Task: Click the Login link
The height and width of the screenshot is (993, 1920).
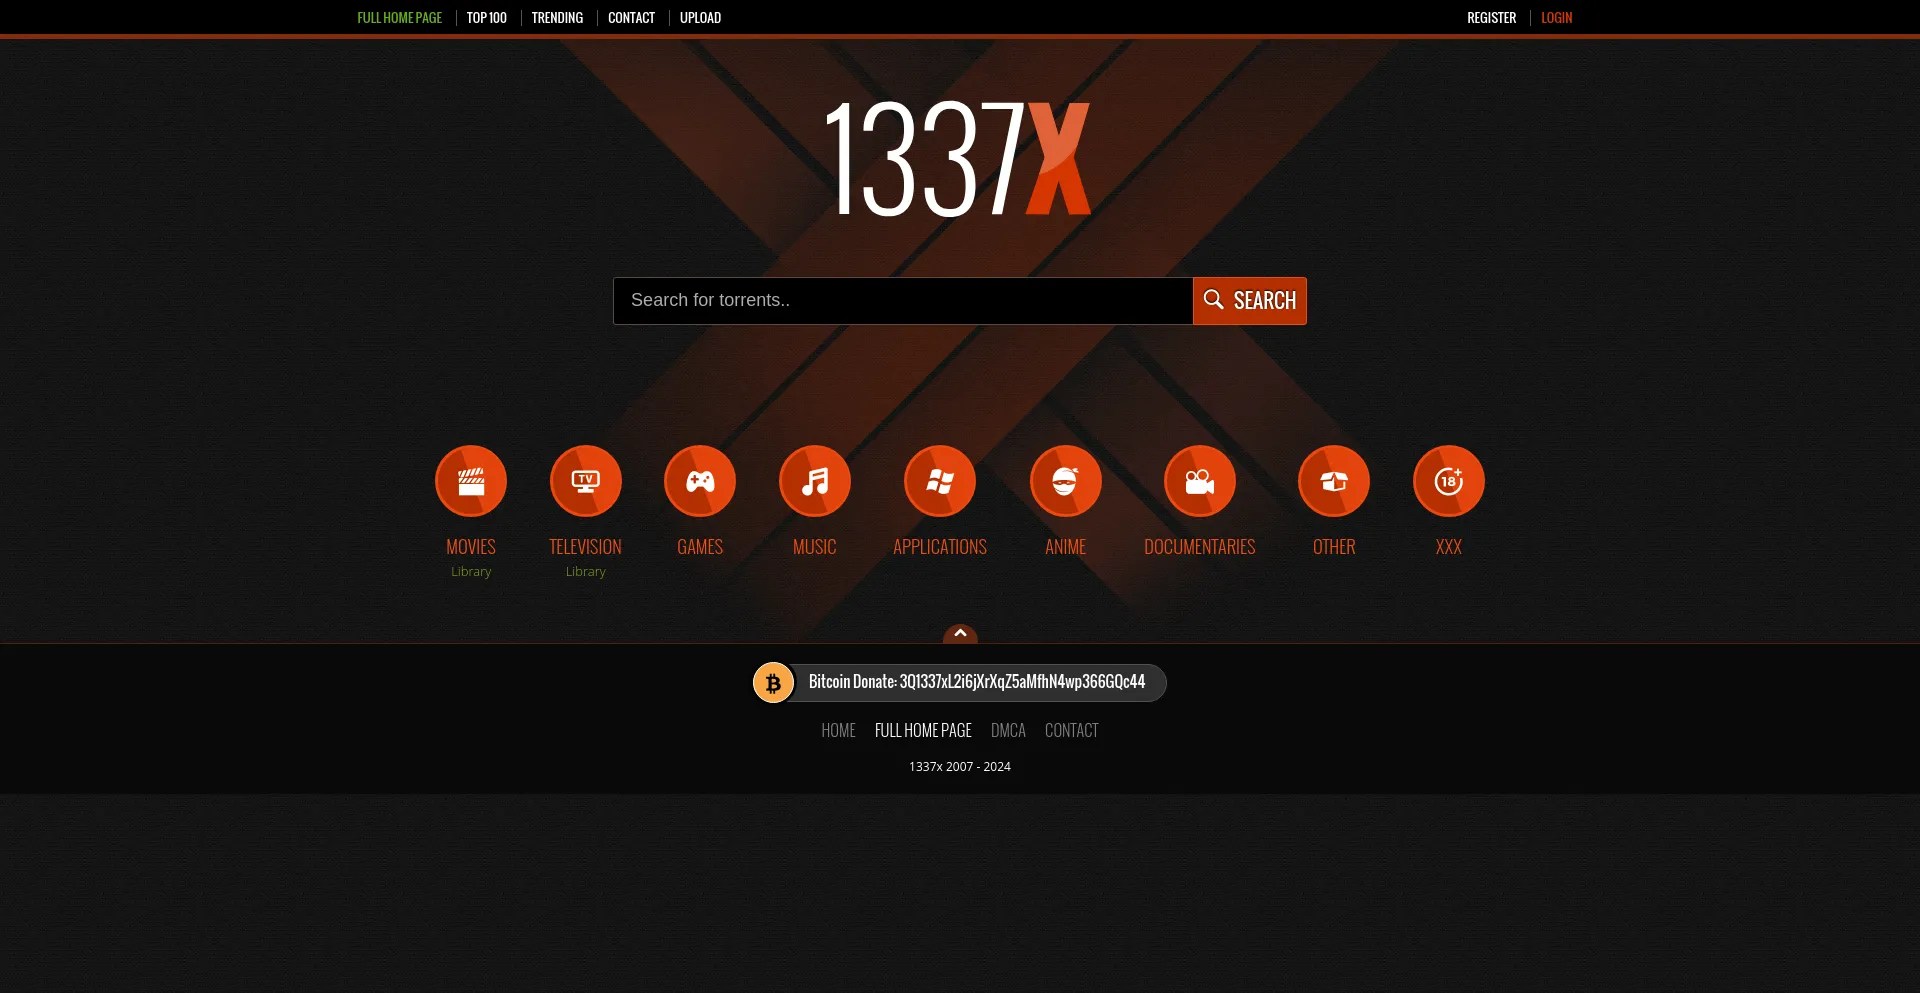Action: coord(1557,18)
